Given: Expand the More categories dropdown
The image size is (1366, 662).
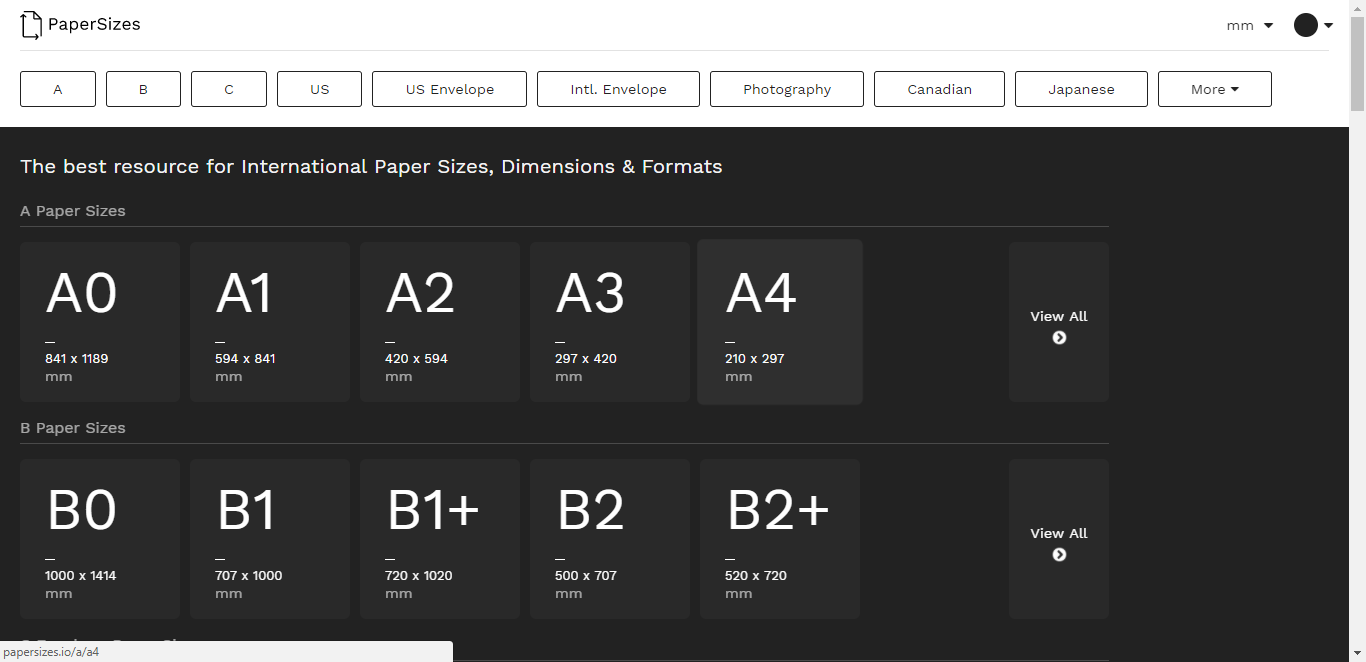Looking at the screenshot, I should (x=1214, y=89).
